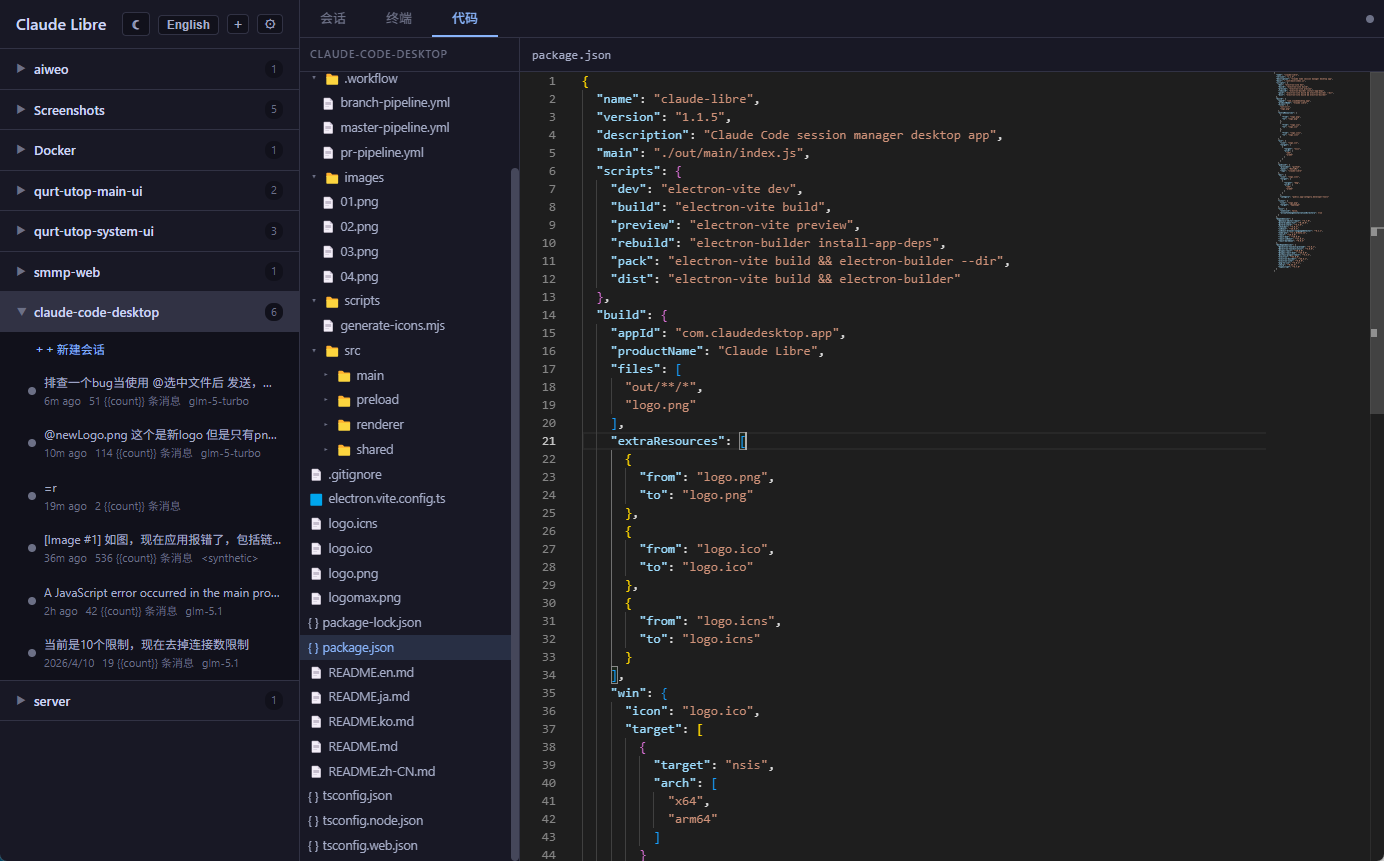Expand the Docker project
The width and height of the screenshot is (1384, 861).
click(21, 150)
